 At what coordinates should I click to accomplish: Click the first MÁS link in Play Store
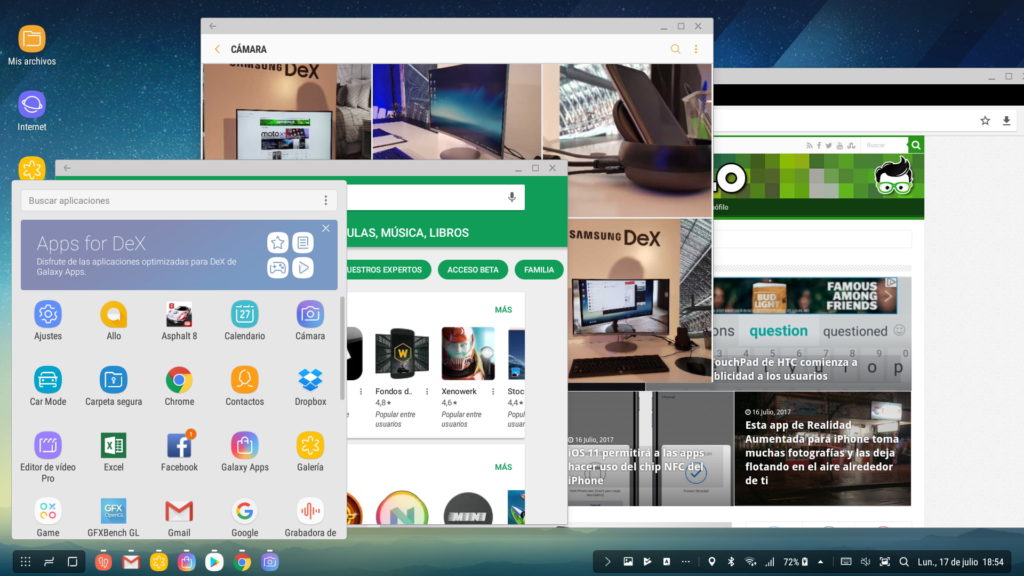click(503, 310)
